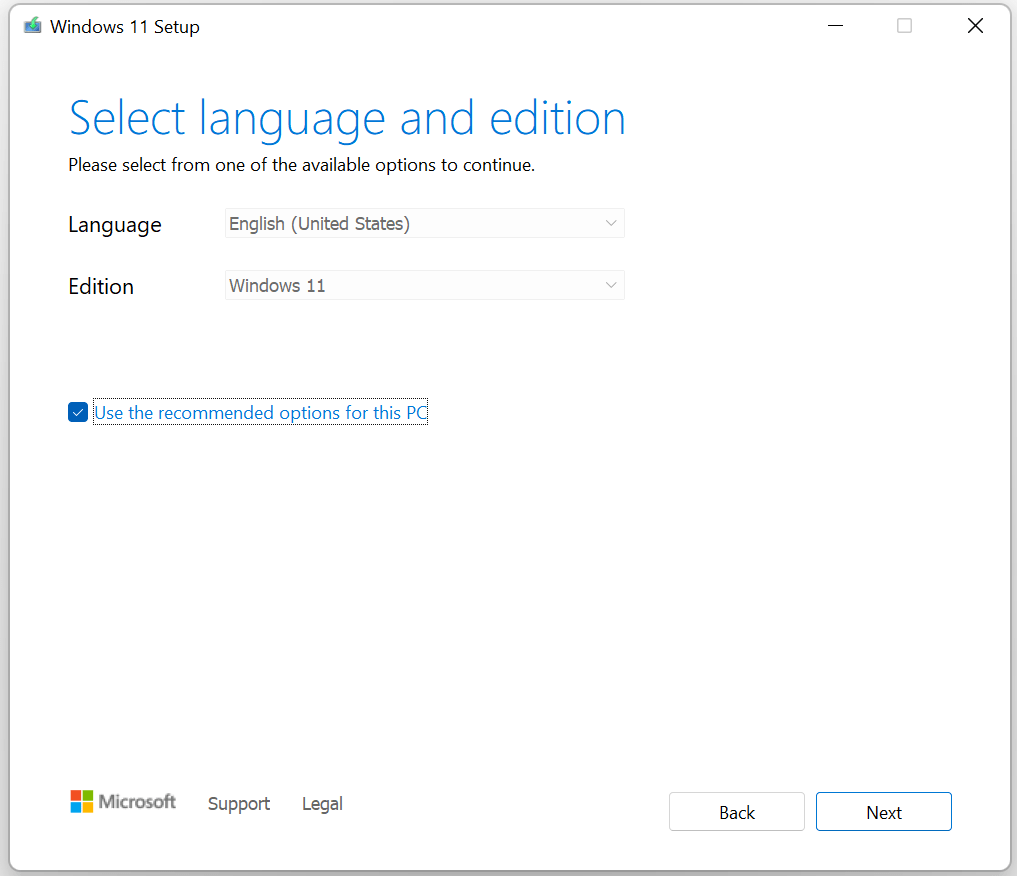Click the Windows 11 edition field
The image size is (1017, 876).
click(424, 285)
